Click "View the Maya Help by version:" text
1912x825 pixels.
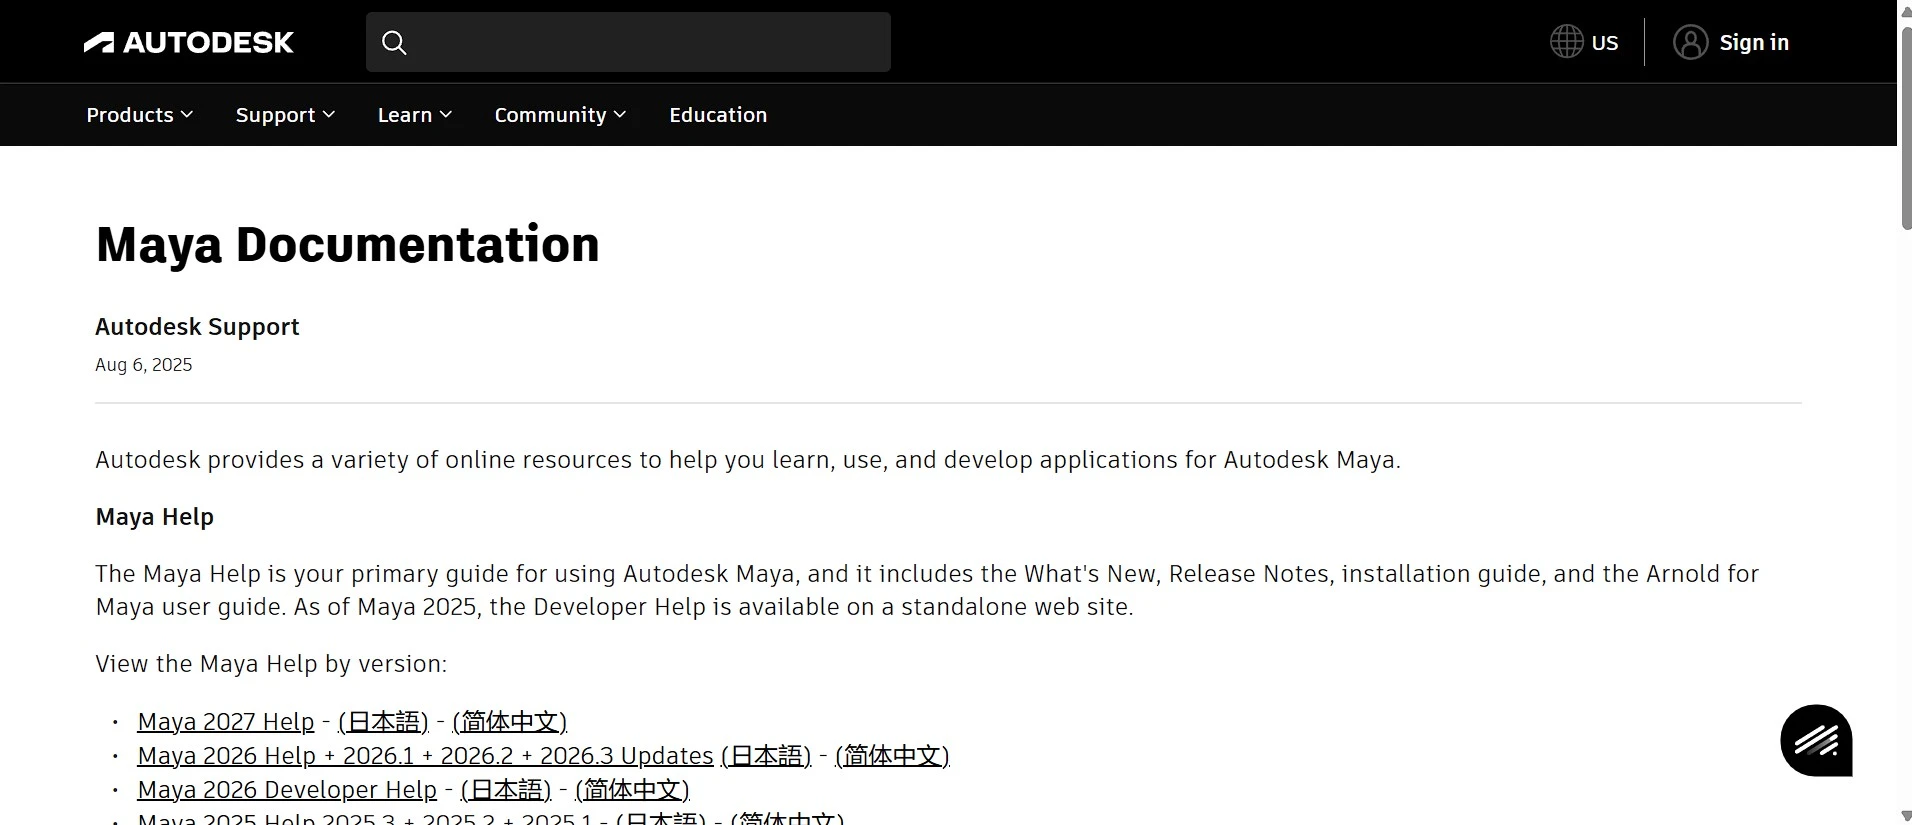point(271,664)
